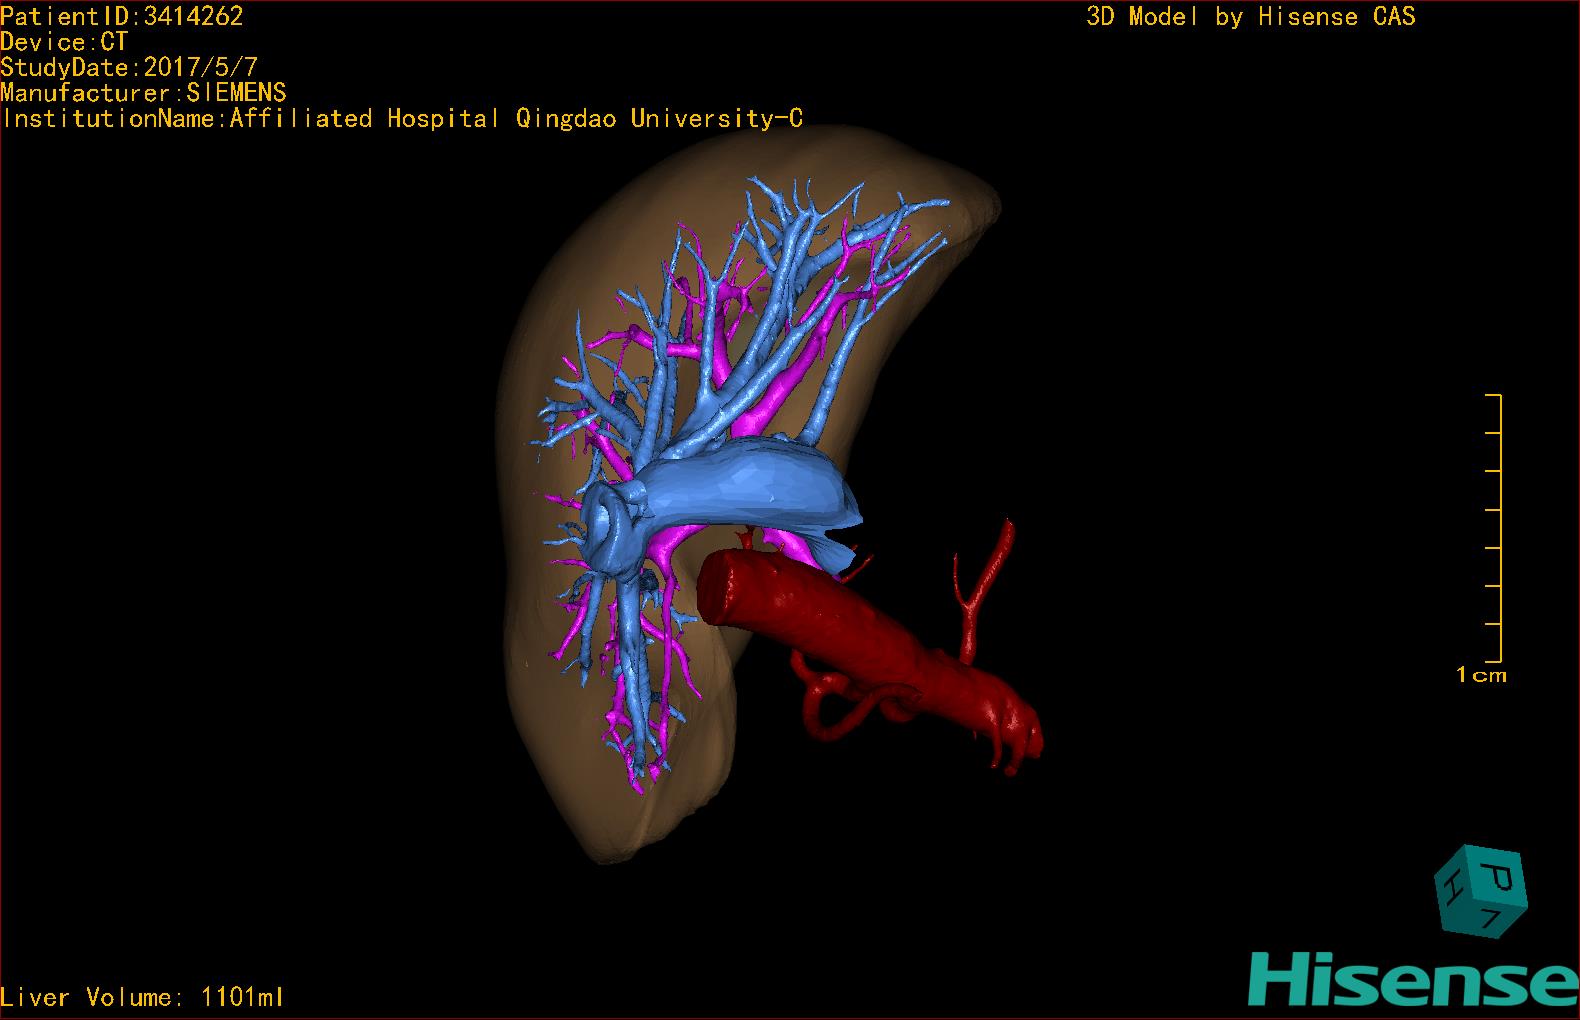Click the InstitutionName Affiliated Hospital Qingdao text
Screen dimensions: 1580x1020
pos(402,119)
